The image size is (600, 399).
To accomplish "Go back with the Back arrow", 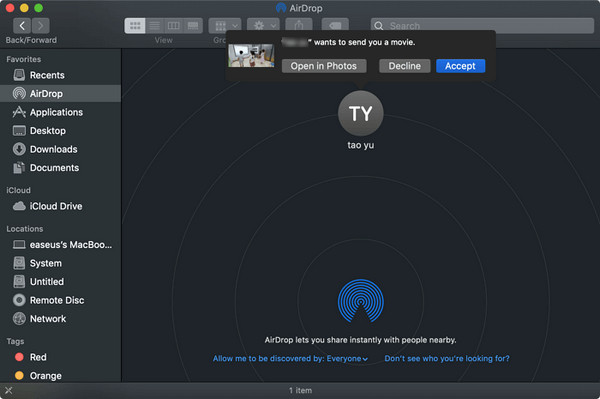I will pyautogui.click(x=22, y=26).
